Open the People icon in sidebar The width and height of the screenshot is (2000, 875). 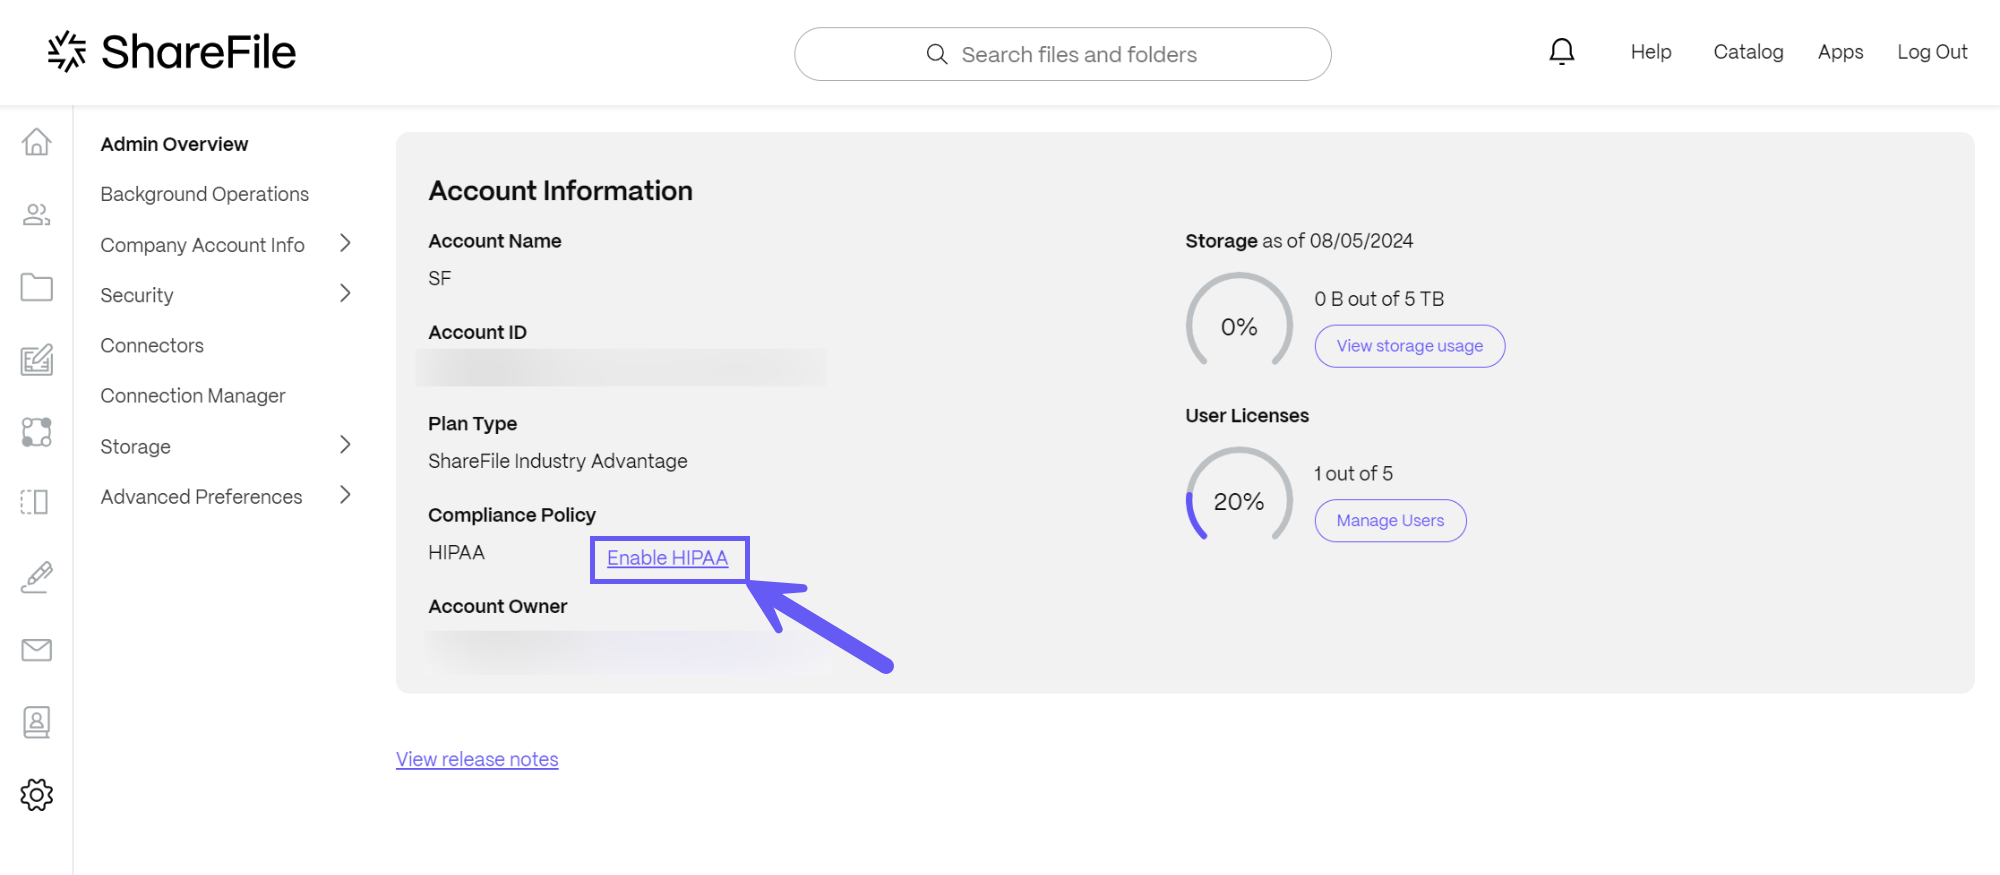click(36, 214)
